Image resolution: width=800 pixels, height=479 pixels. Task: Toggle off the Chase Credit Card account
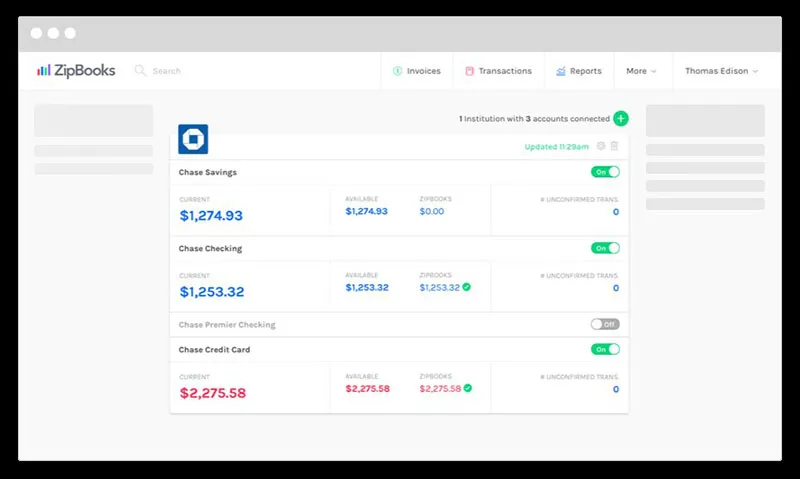(x=605, y=349)
